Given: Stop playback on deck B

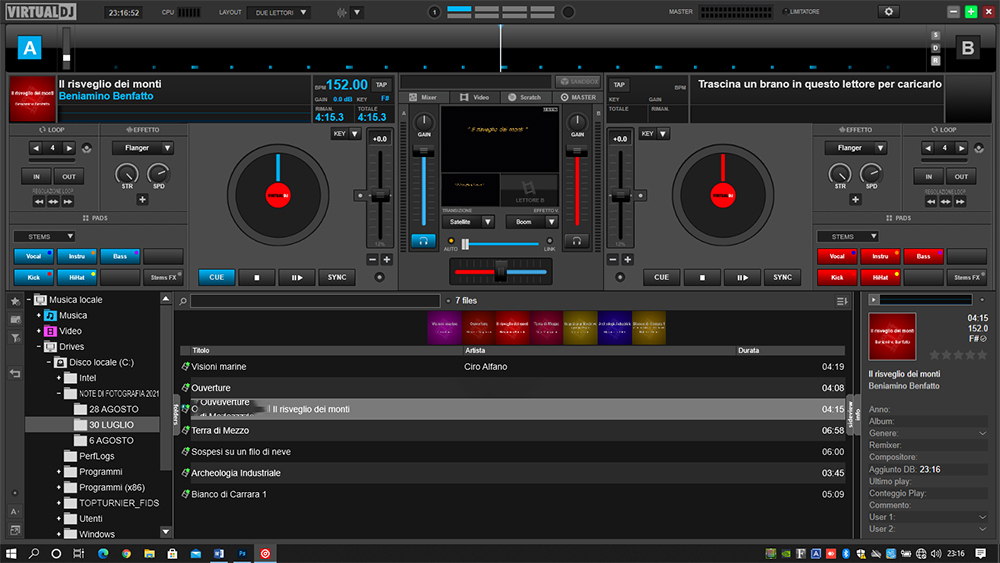Looking at the screenshot, I should point(702,277).
